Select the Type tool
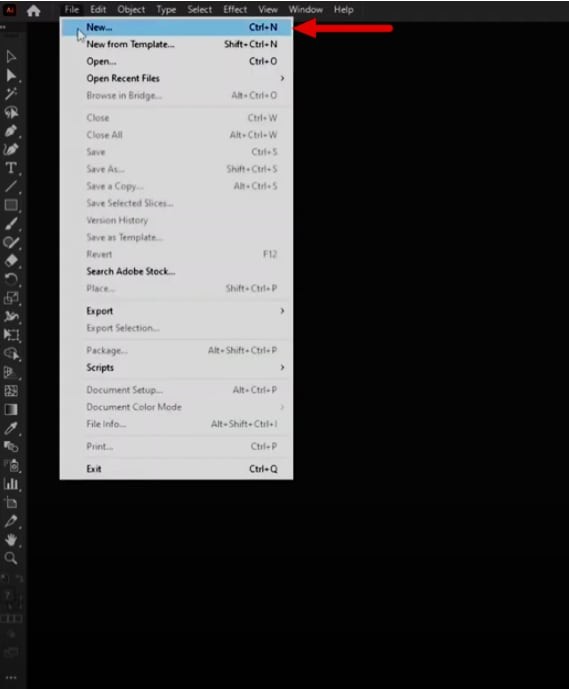 (11, 168)
